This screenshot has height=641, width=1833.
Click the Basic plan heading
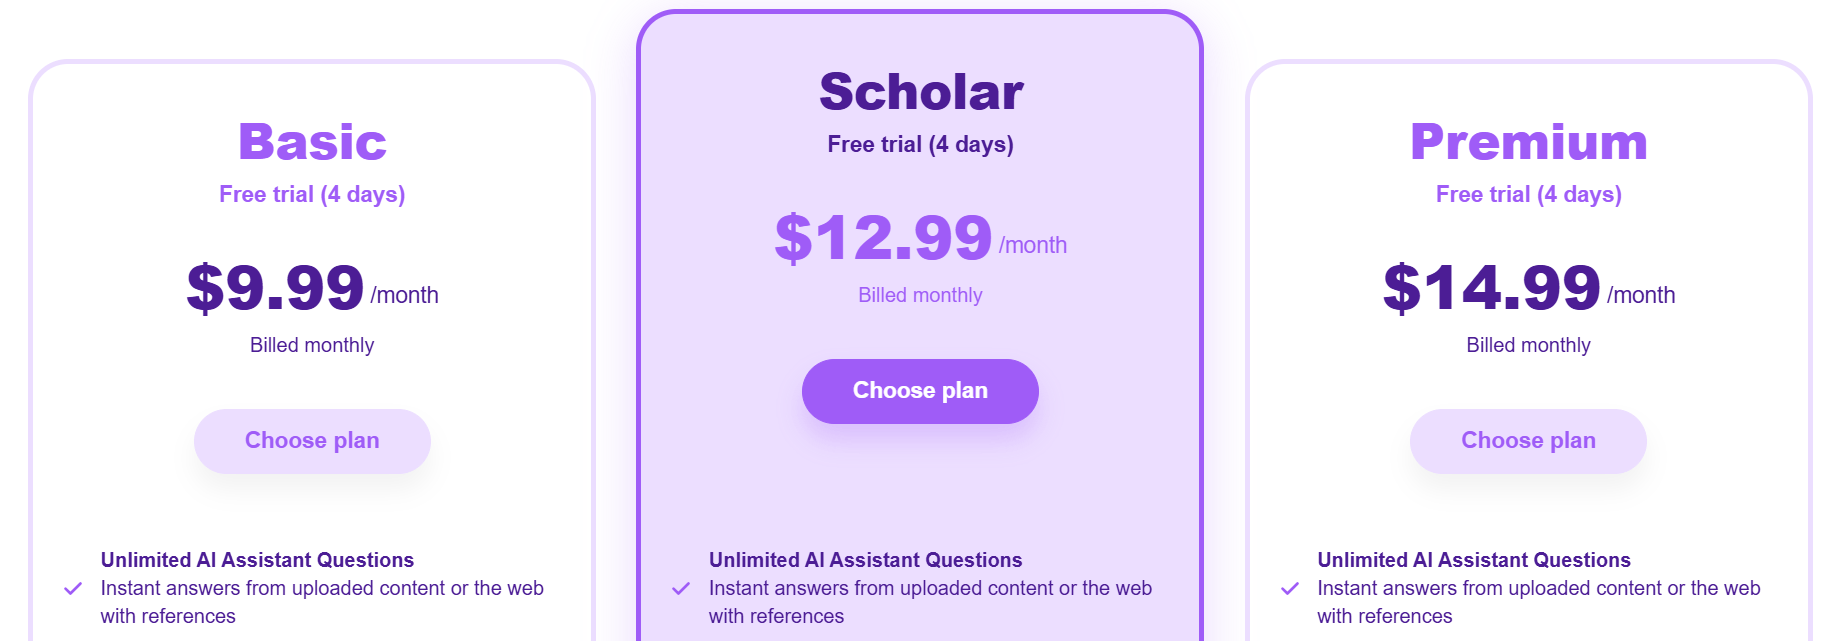(312, 142)
